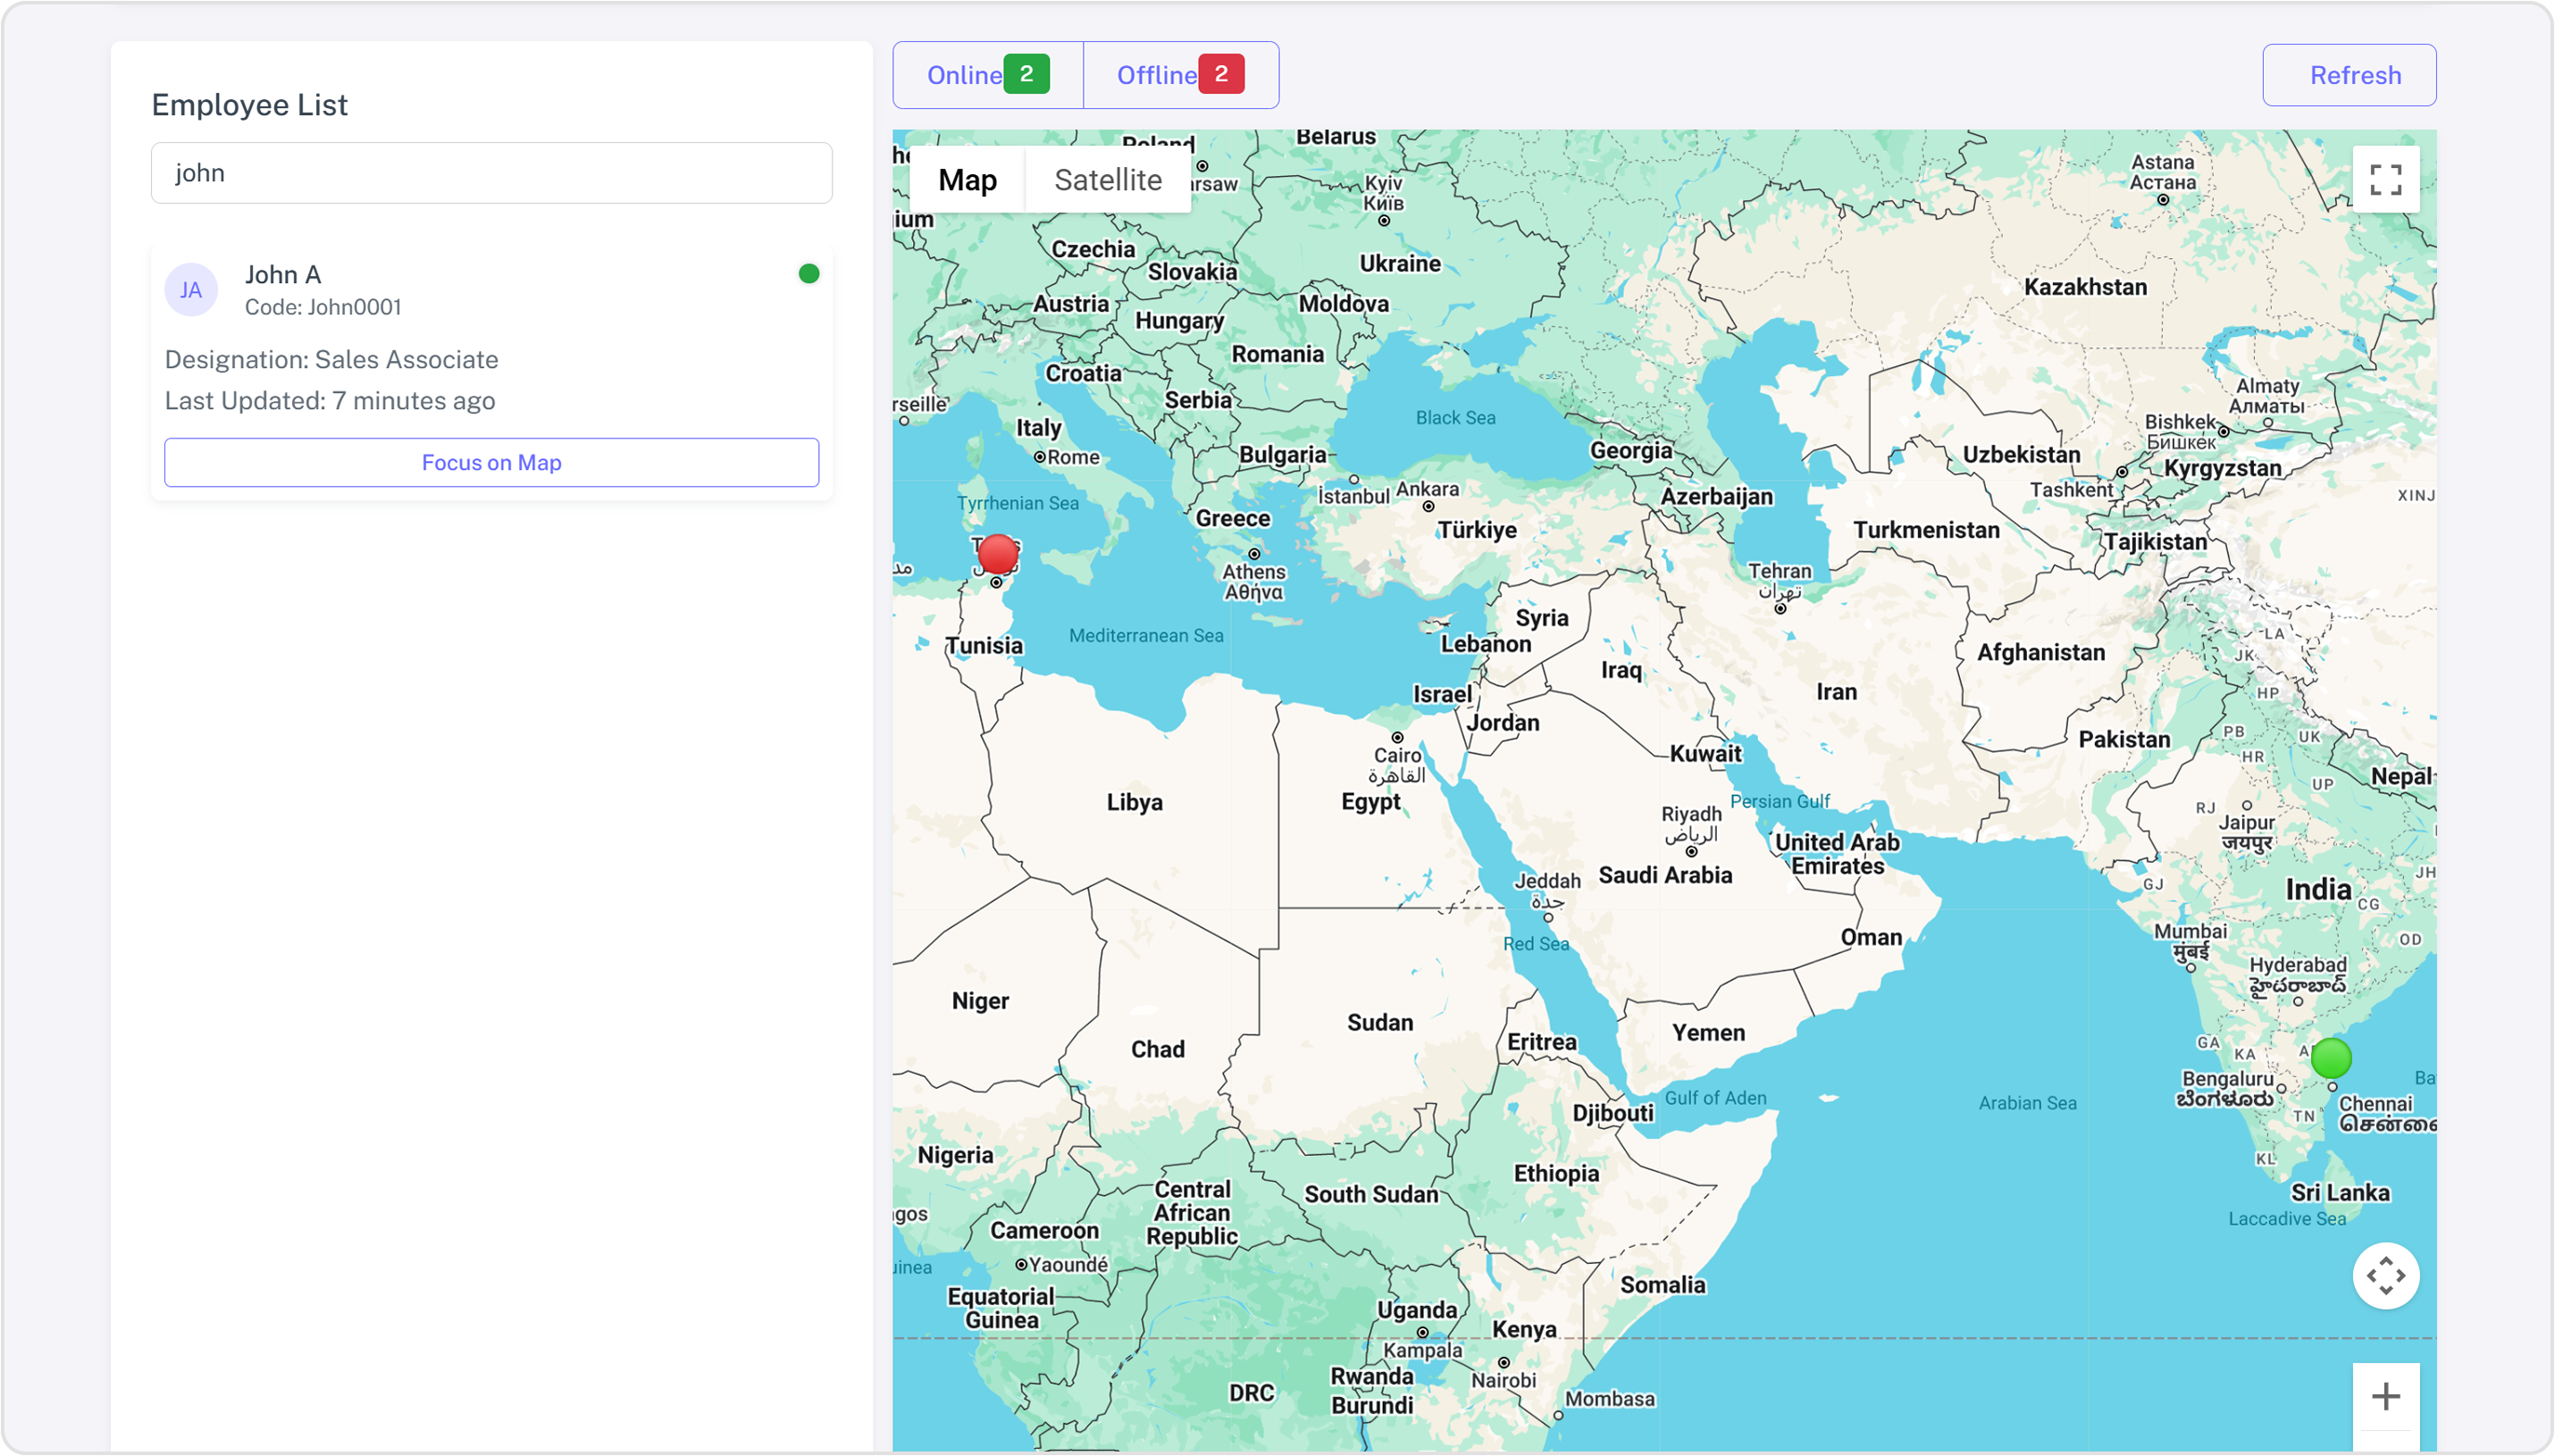Click the India label on map

point(2318,889)
